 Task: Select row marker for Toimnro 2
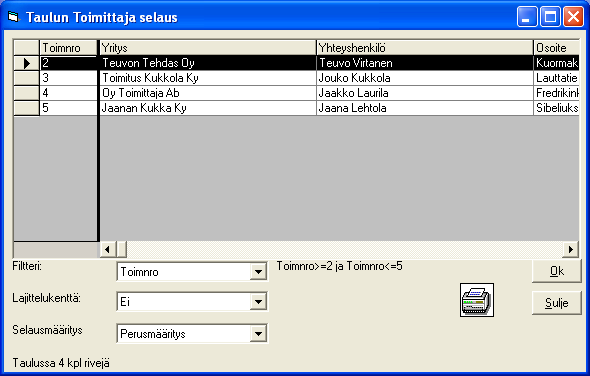(26, 63)
